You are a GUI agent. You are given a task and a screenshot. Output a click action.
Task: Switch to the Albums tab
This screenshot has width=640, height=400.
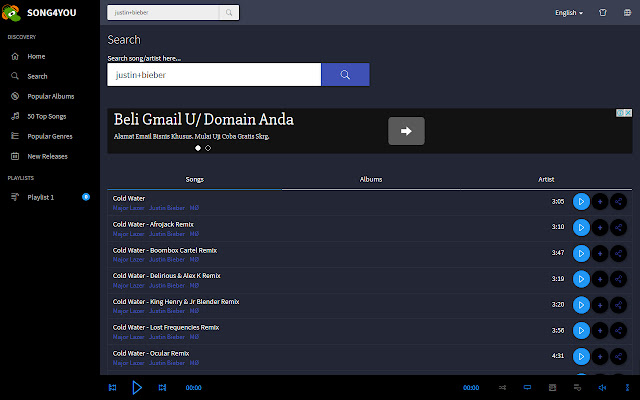coord(371,179)
